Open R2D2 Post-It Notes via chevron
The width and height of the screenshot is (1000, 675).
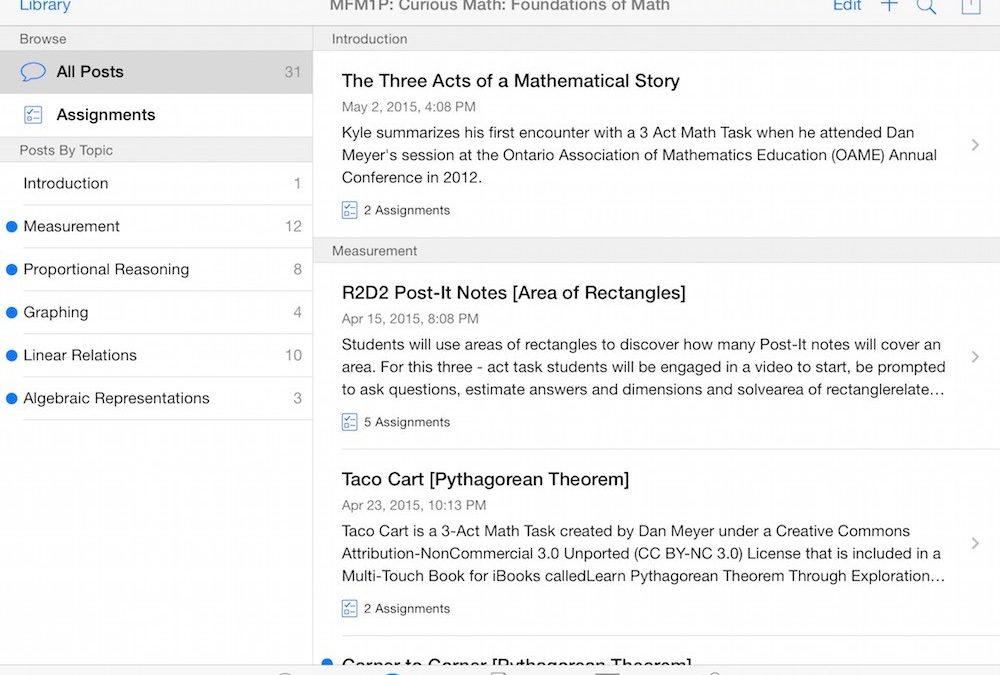(975, 357)
